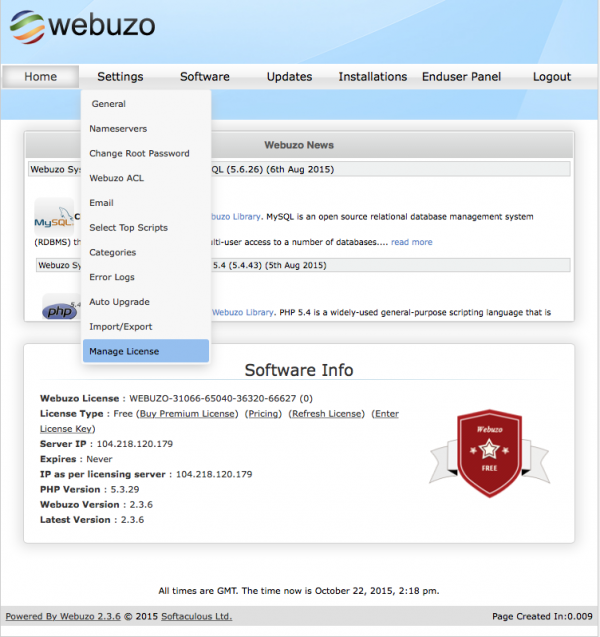The height and width of the screenshot is (637, 600).
Task: Click the Webuzo logo
Action: 82,26
